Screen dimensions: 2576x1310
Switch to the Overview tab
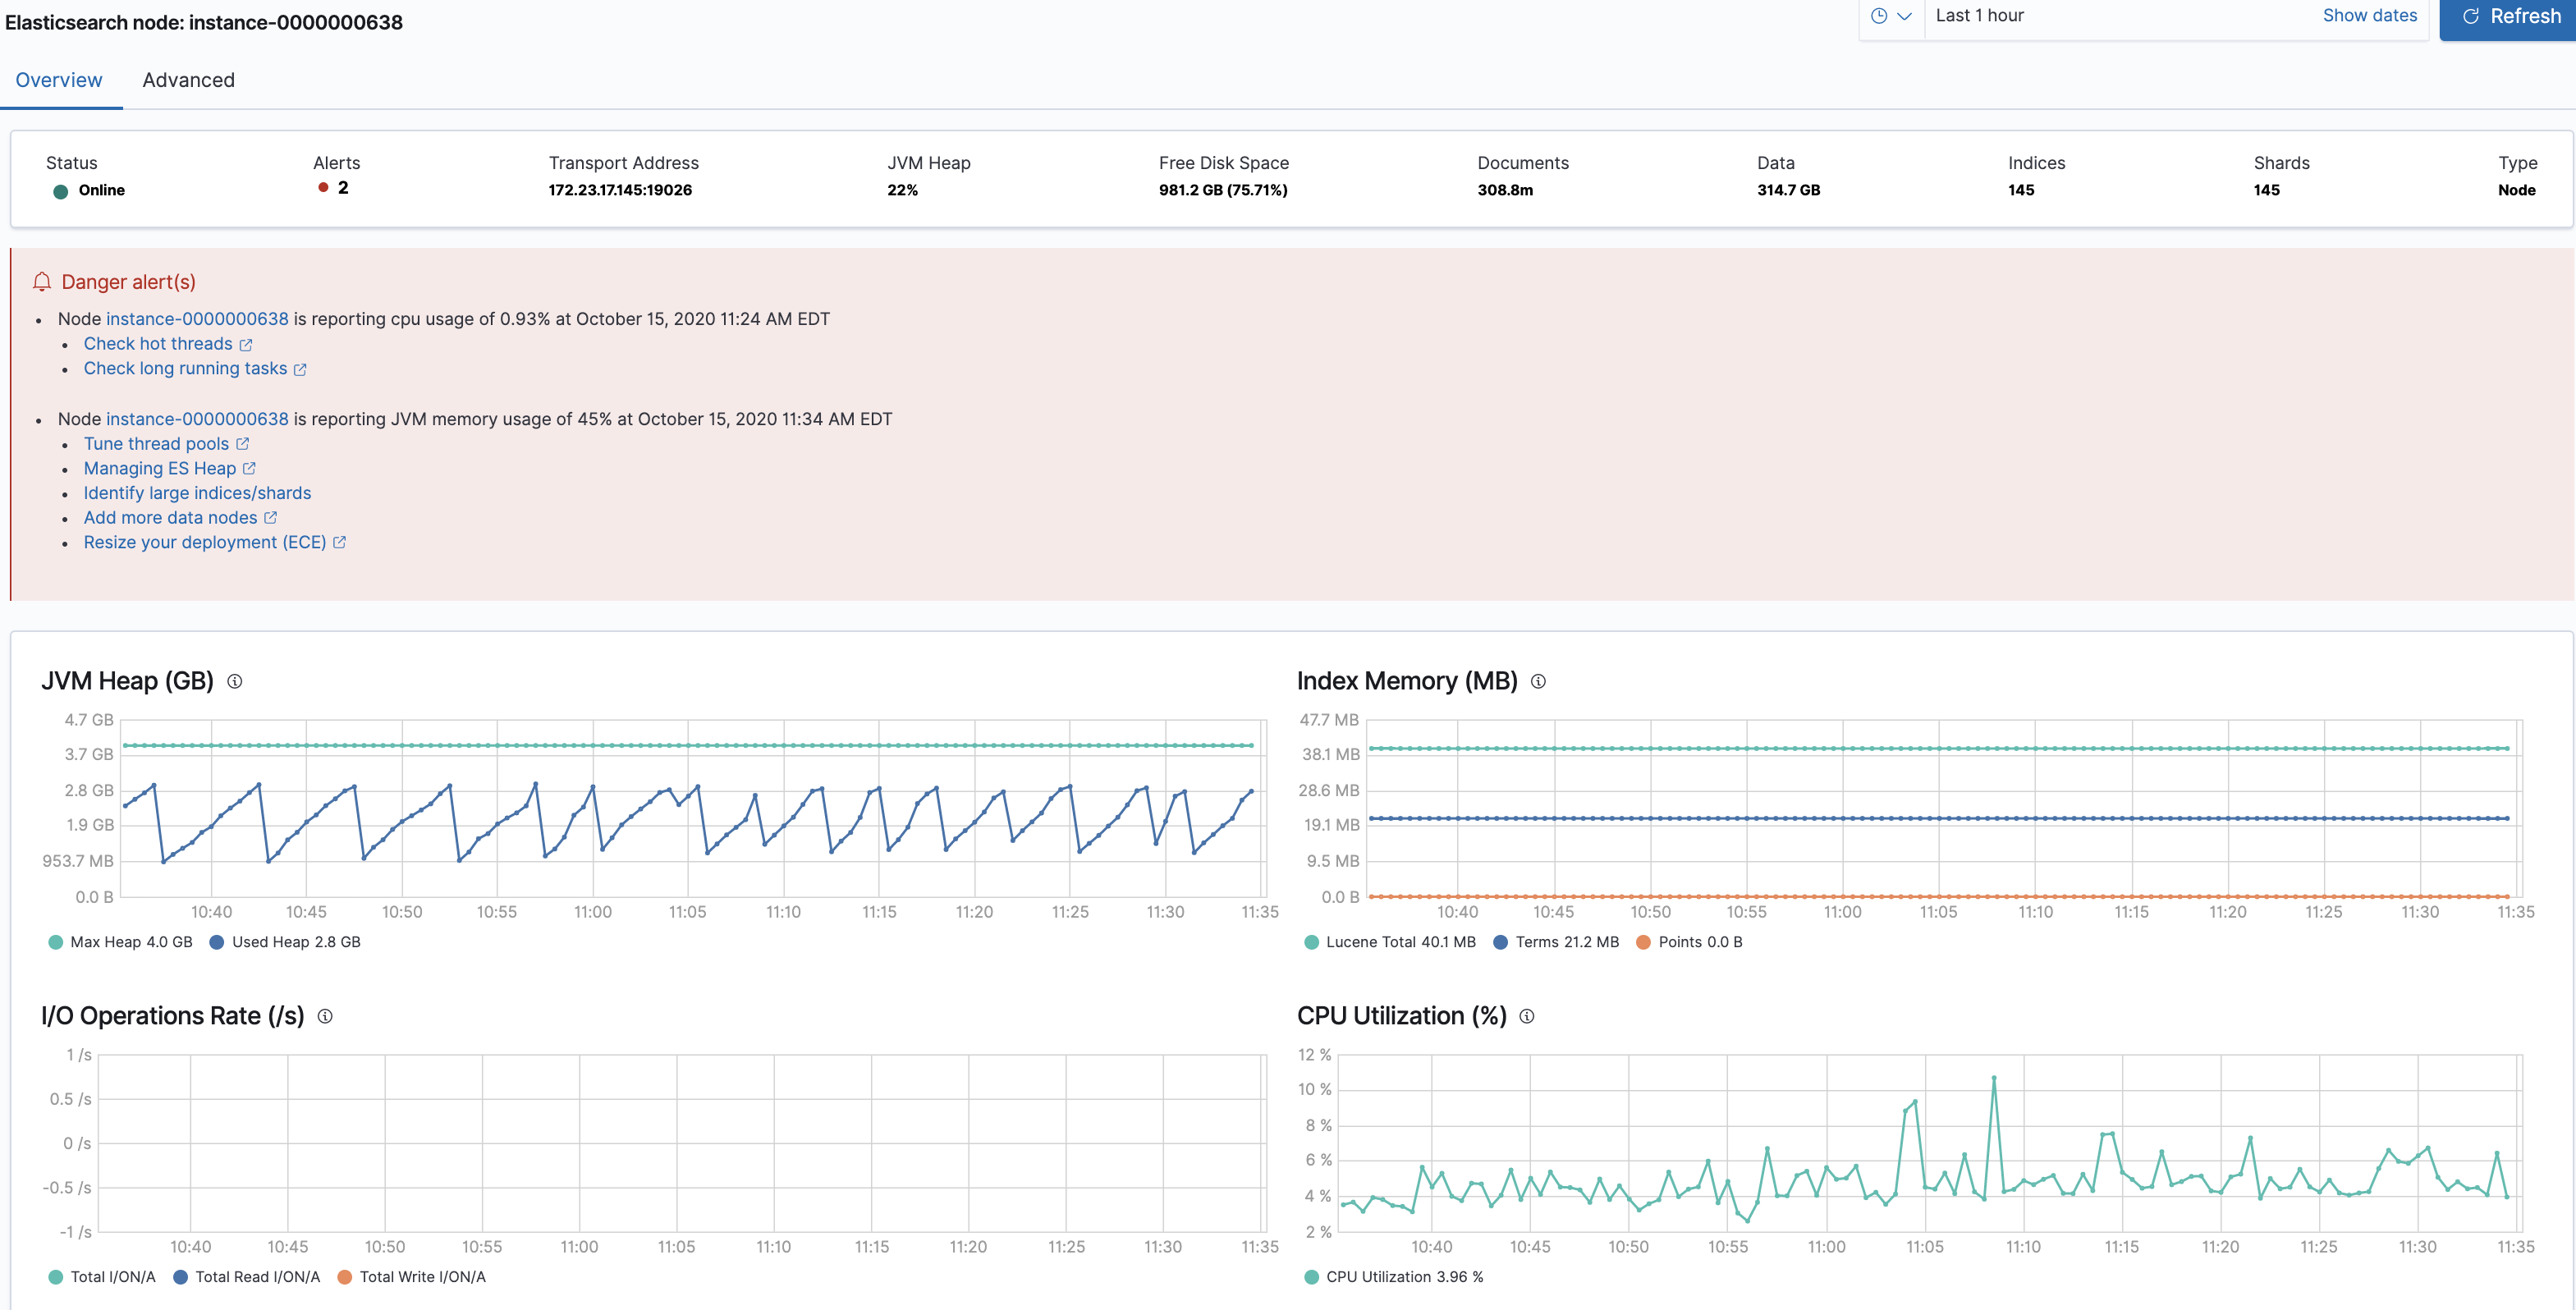[59, 80]
